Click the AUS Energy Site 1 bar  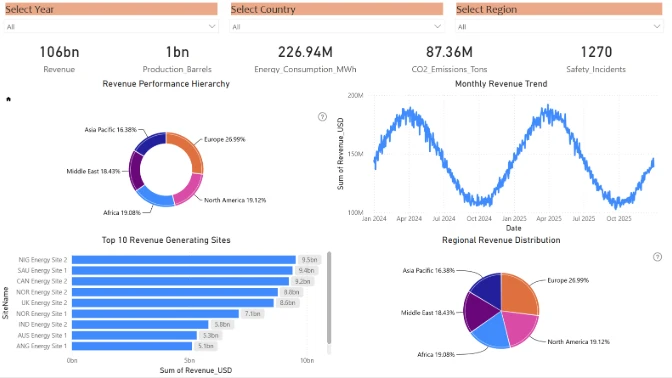coord(134,335)
